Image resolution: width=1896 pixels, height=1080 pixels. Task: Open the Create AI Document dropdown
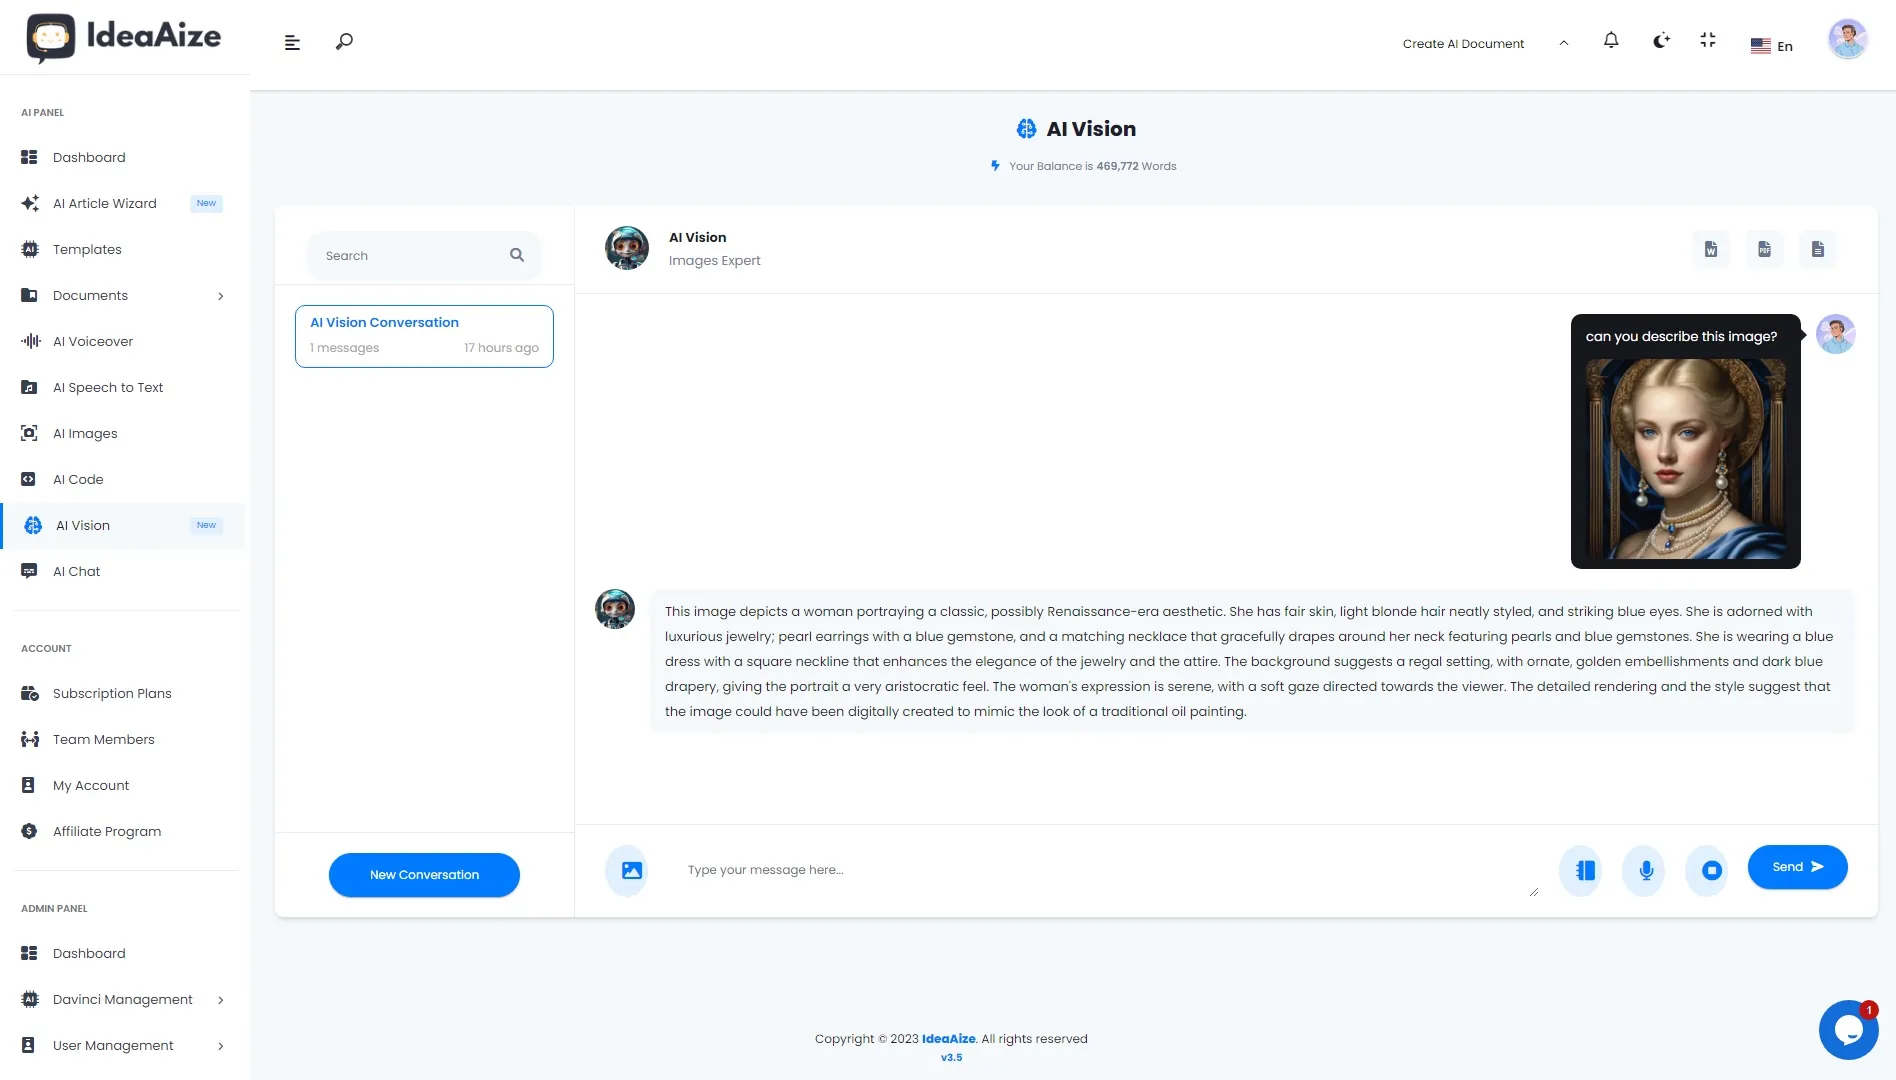tap(1485, 43)
